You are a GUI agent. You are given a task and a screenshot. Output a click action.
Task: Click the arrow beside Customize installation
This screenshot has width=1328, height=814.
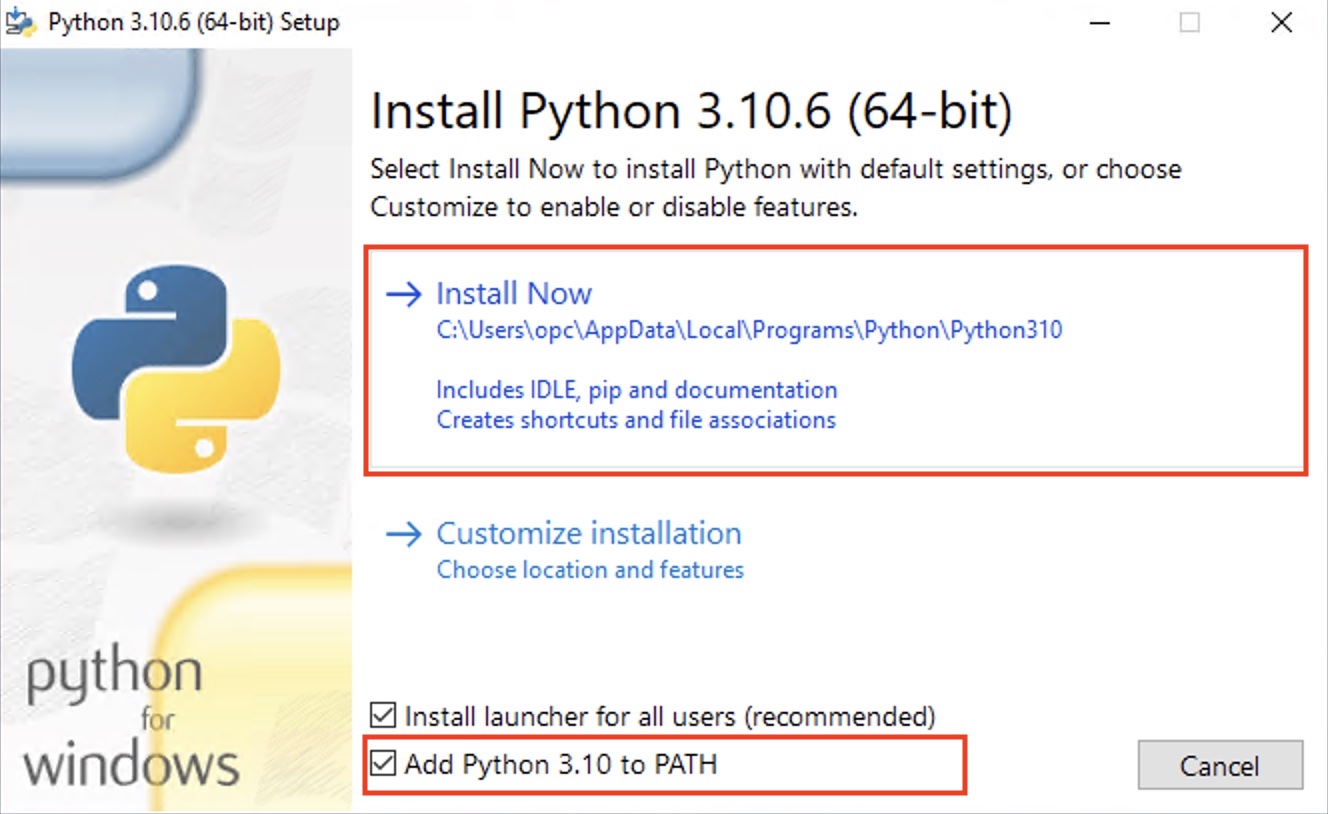405,535
